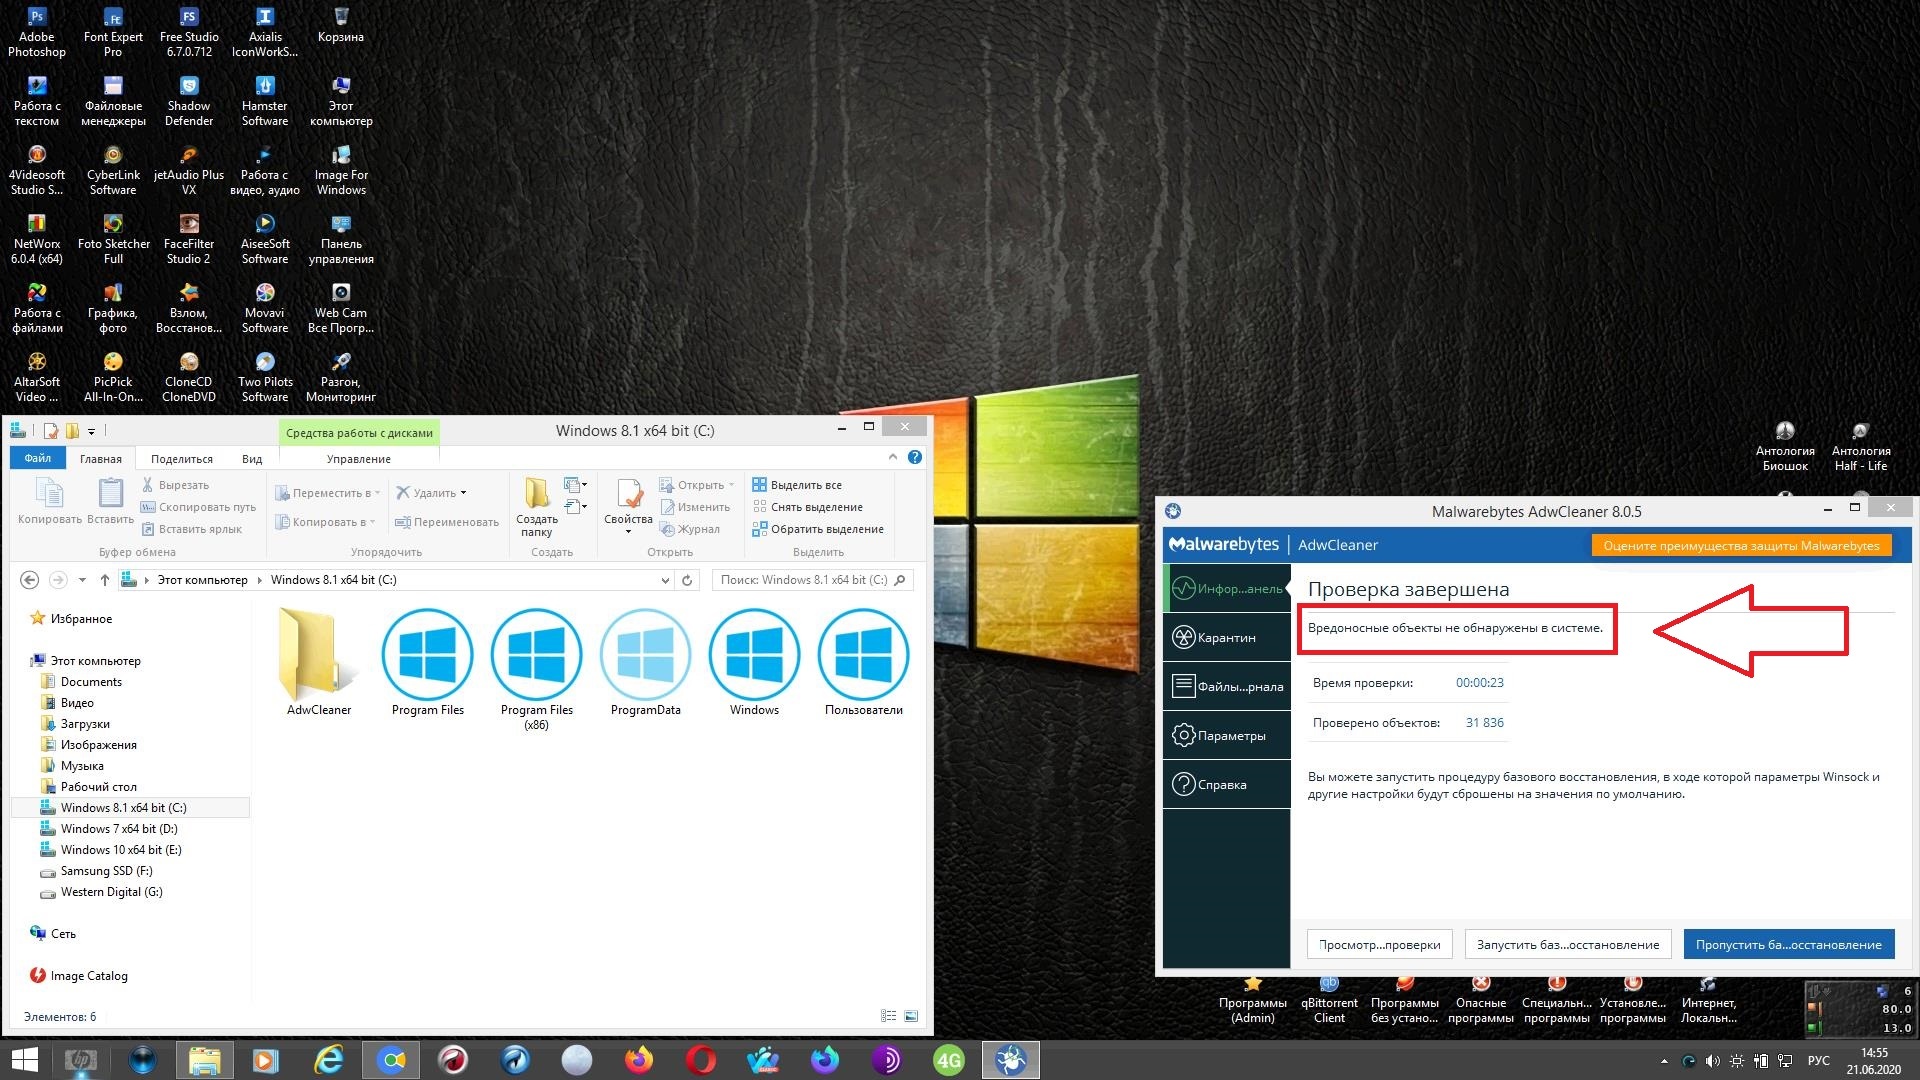Click Выделить все in ribbon

tap(797, 485)
